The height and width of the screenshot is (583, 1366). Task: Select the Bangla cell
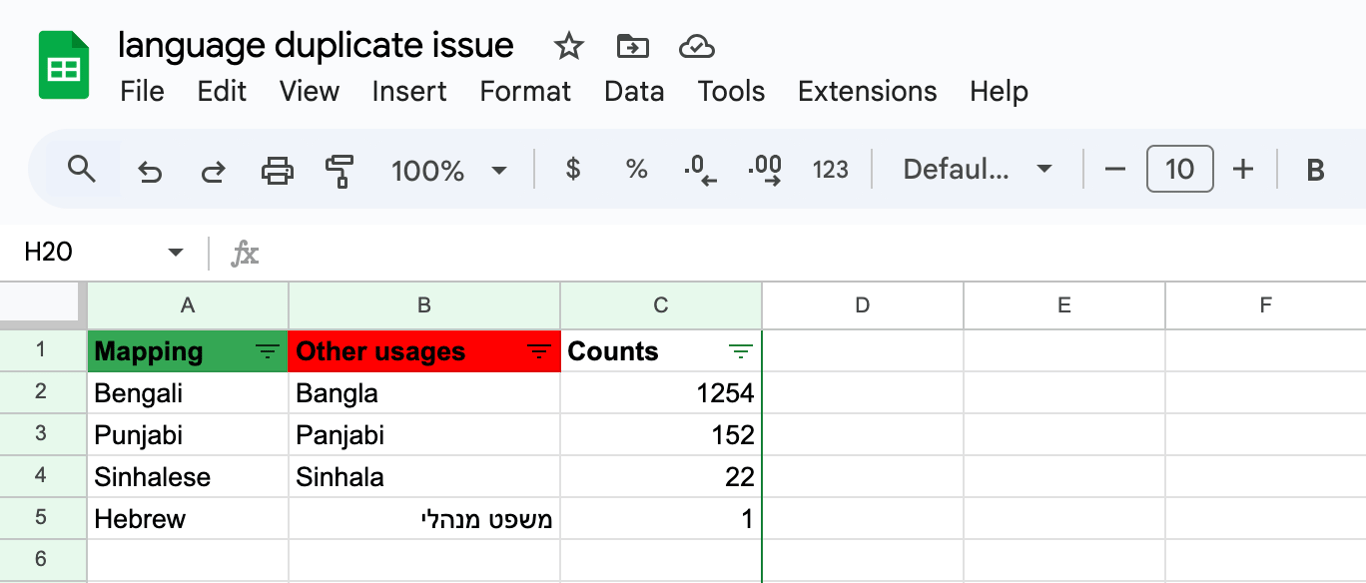coord(424,393)
